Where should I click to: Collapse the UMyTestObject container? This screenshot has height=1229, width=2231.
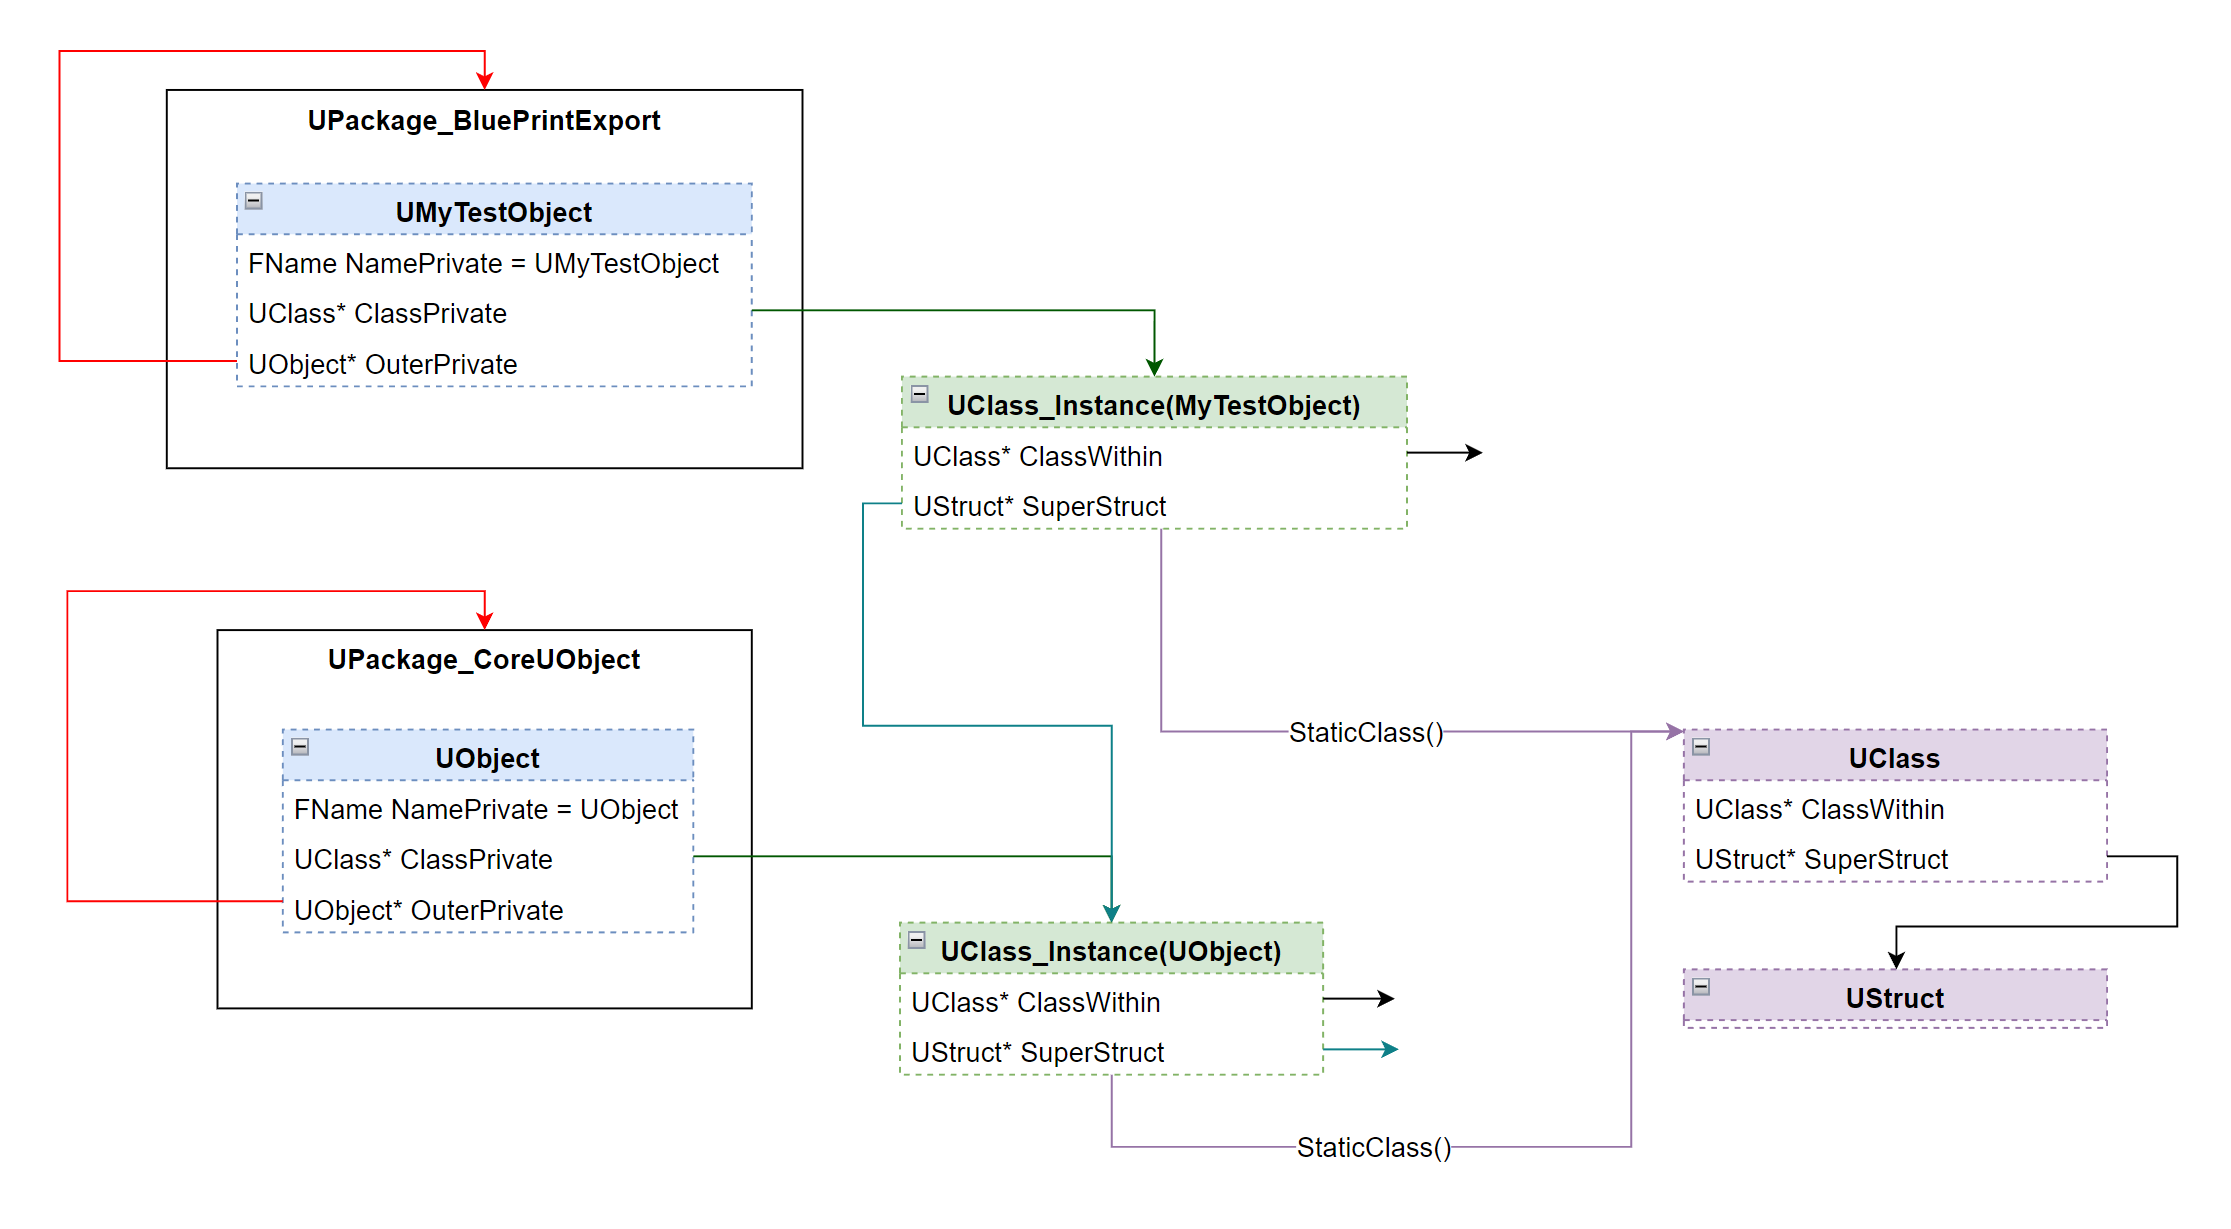coord(254,201)
